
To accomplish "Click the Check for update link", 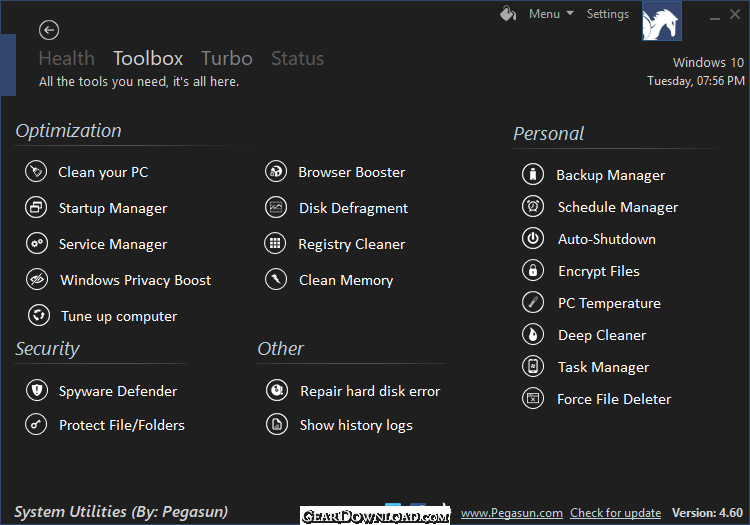I will [x=616, y=513].
